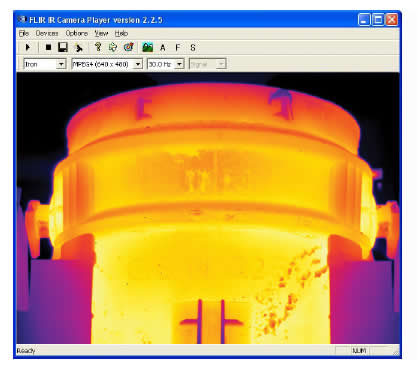Viewport: 417px width, 372px height.
Task: Open the 30.0 Hz frame rate dropdown
Action: [166, 64]
